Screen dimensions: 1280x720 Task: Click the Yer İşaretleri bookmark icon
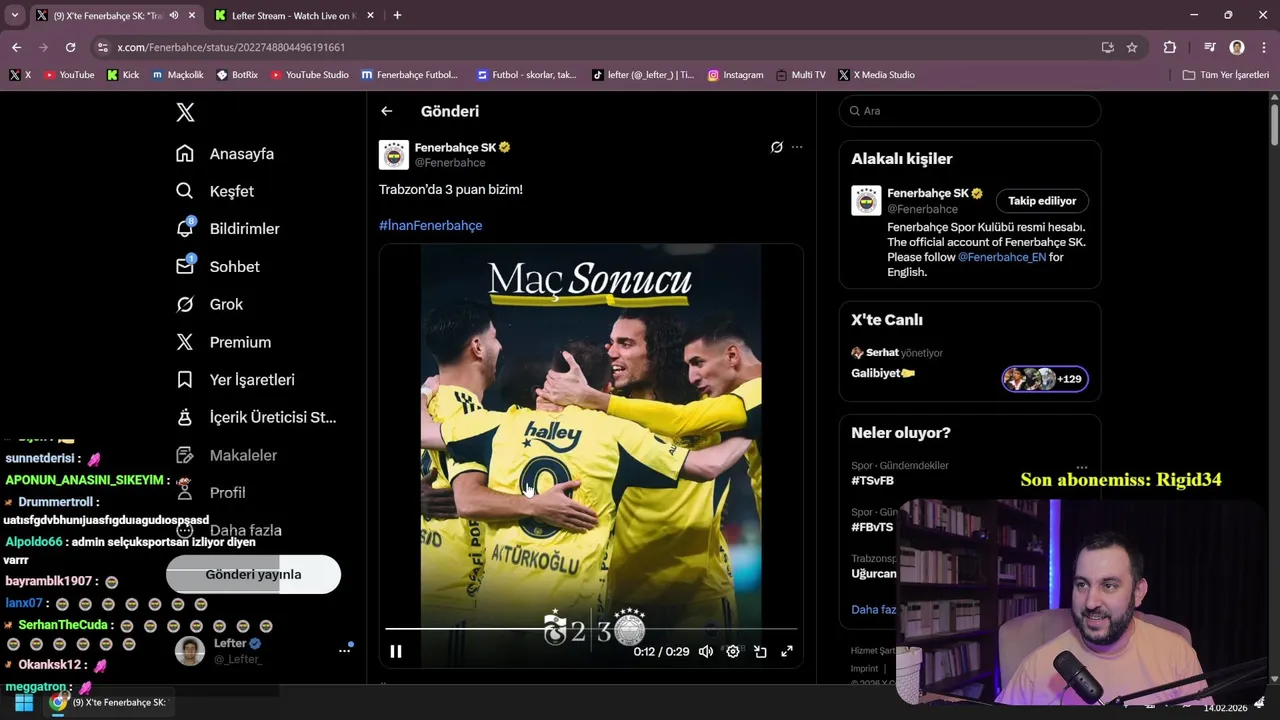coord(185,380)
